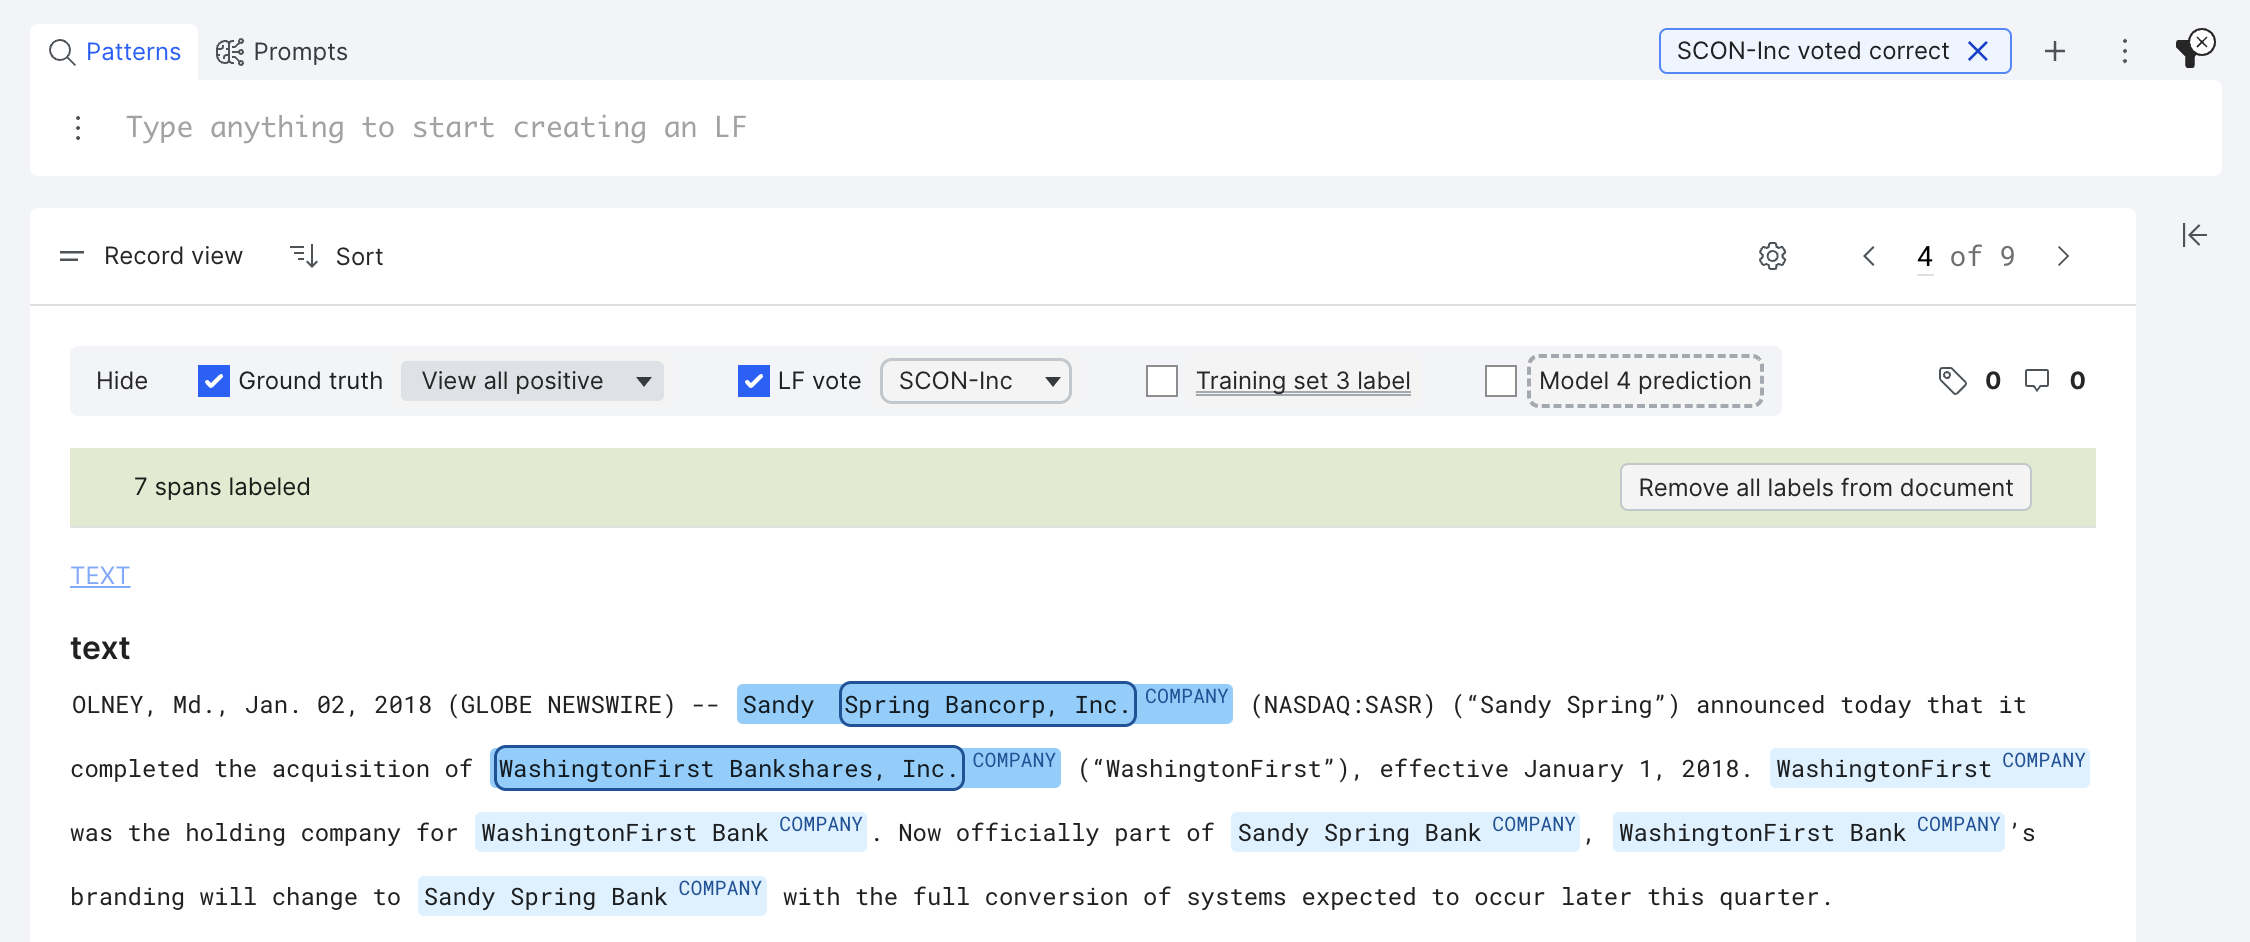Image resolution: width=2250 pixels, height=942 pixels.
Task: Add a new filter with plus icon
Action: 2054,51
